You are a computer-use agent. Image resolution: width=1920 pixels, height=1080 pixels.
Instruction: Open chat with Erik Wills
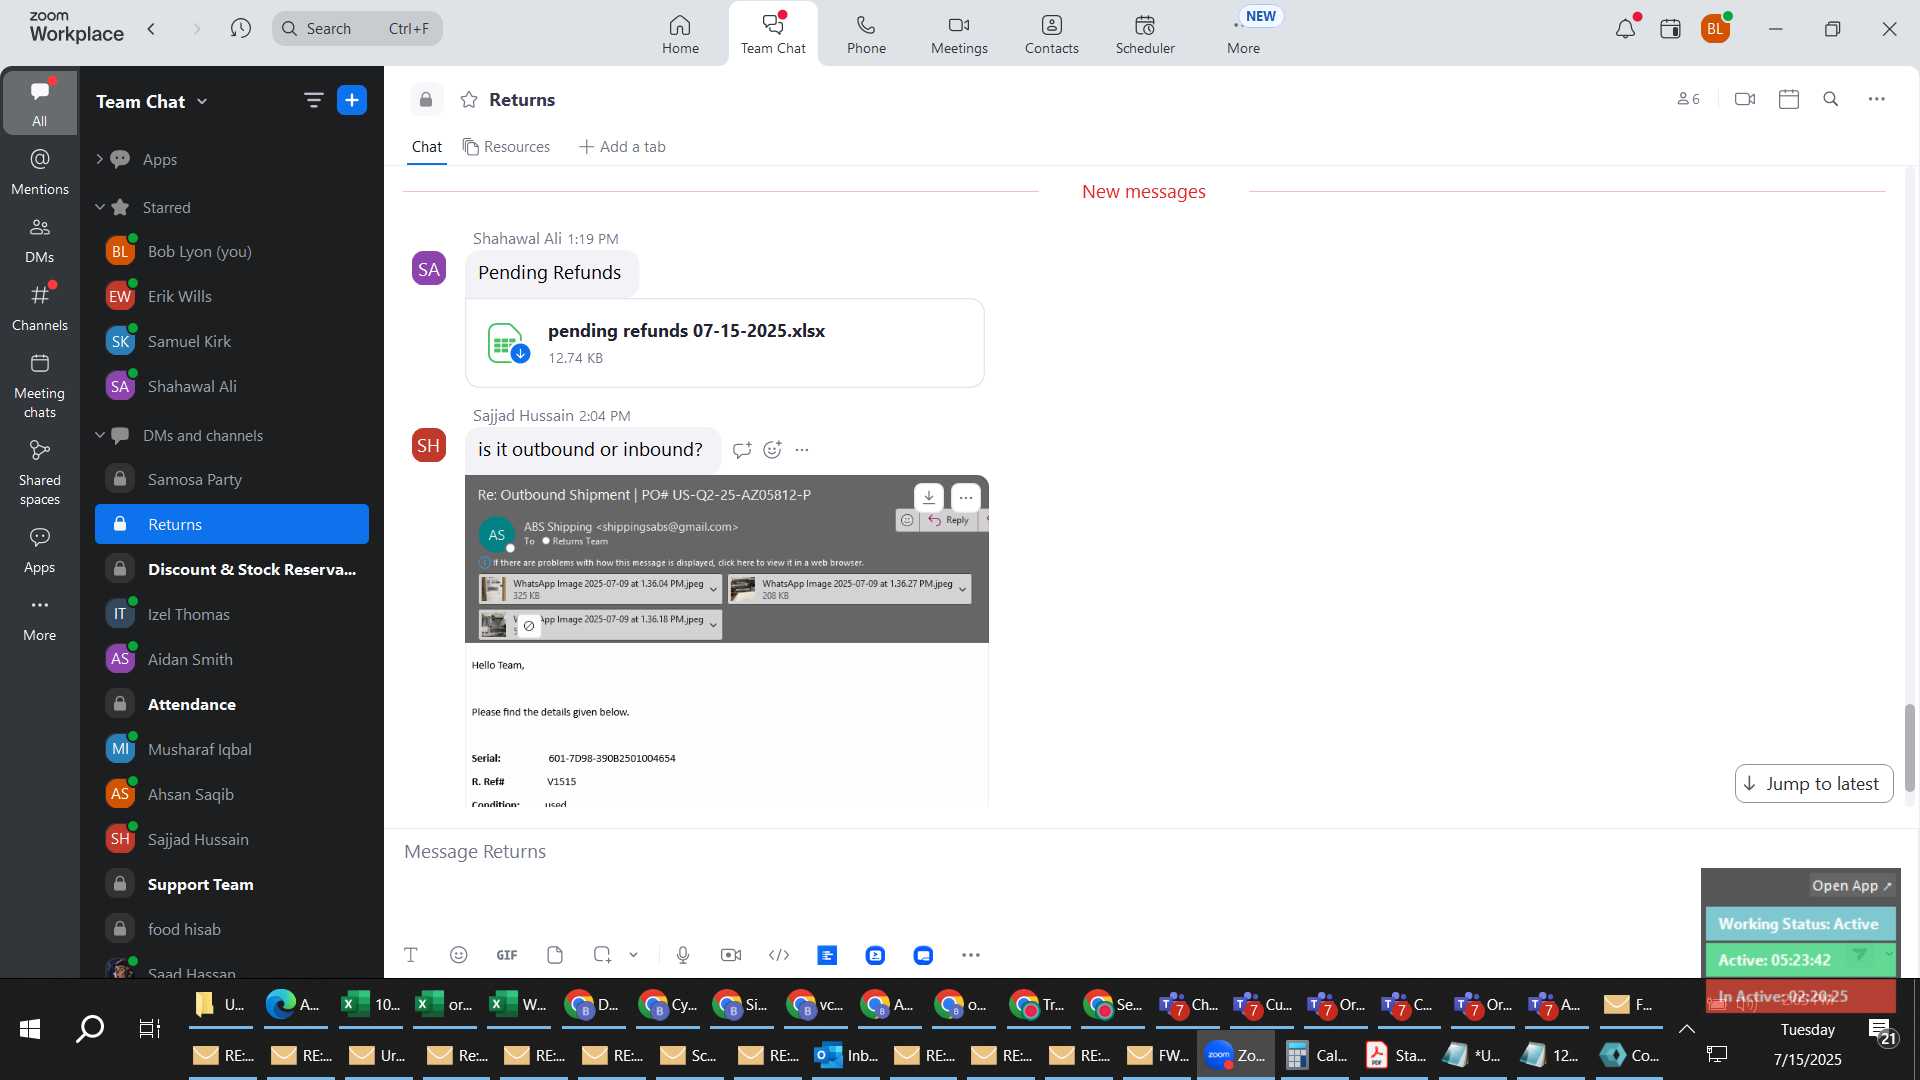[232, 296]
